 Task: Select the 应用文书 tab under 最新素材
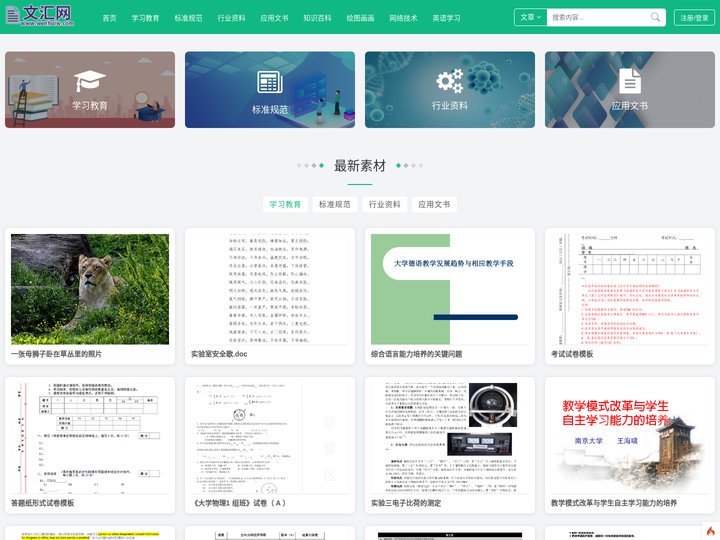coord(434,204)
